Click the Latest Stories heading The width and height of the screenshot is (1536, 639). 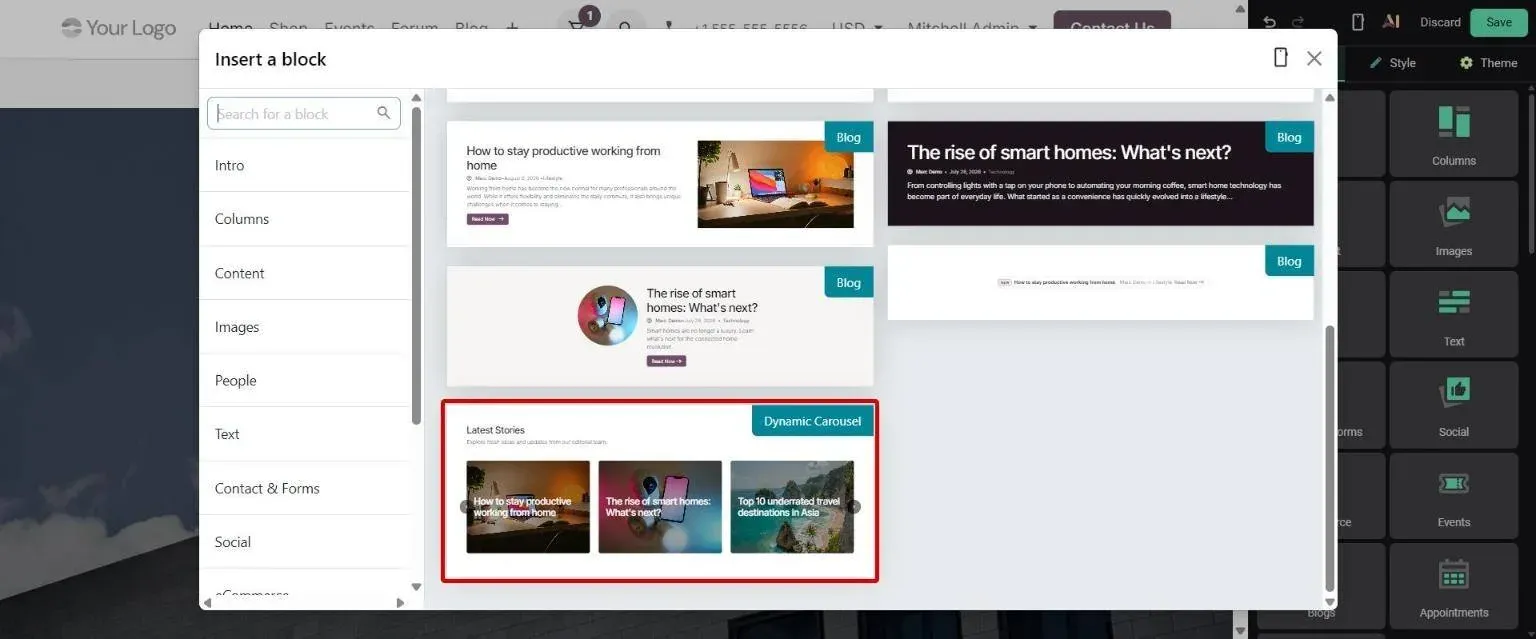pos(495,430)
